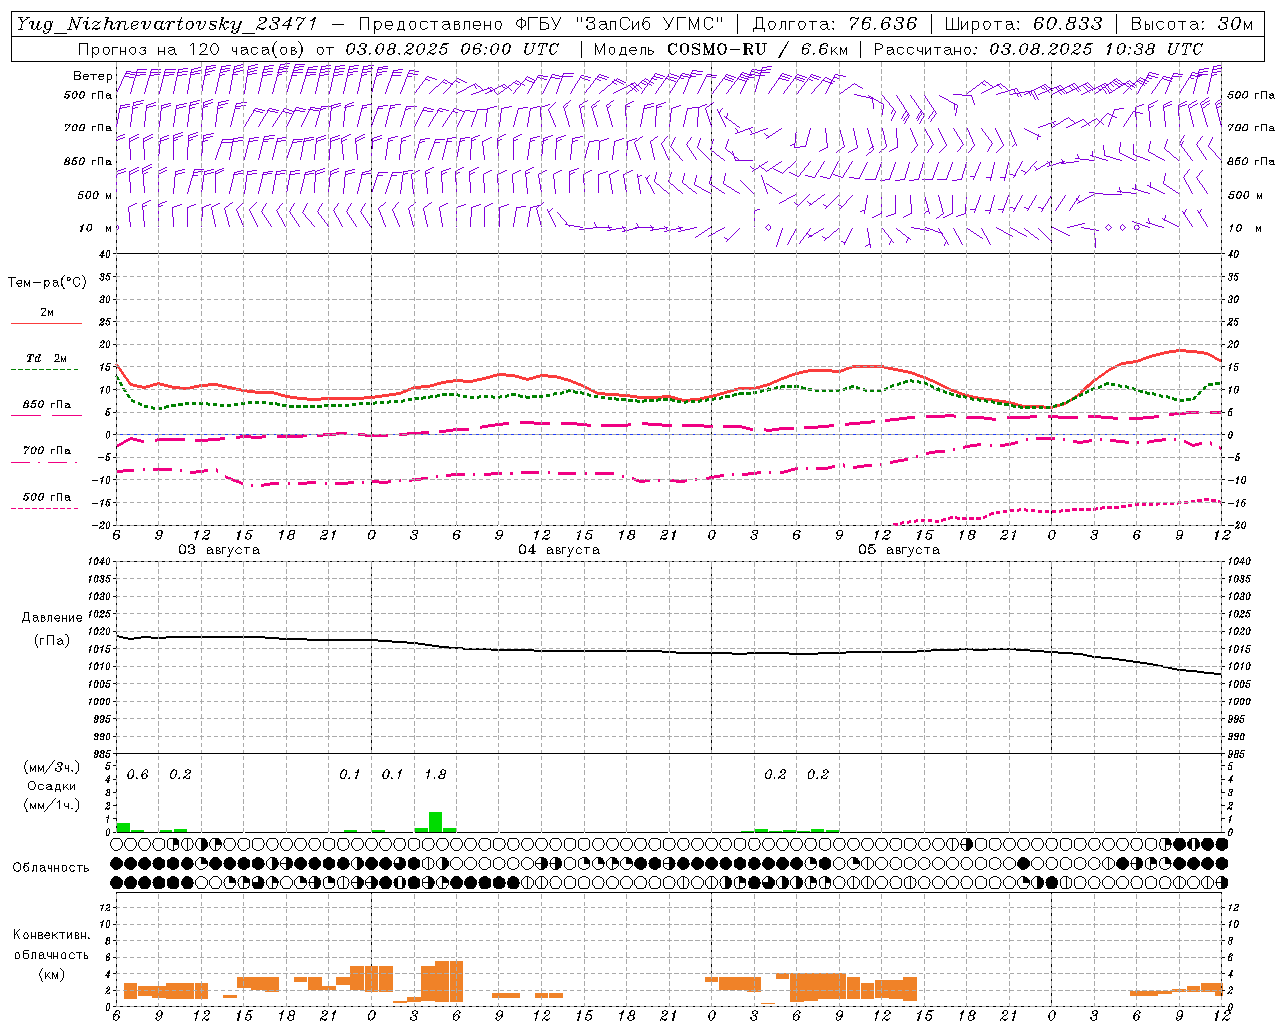Click the (гПа) unit label under Давление
Viewport: 1280px width, 1024px height.
coord(52,641)
